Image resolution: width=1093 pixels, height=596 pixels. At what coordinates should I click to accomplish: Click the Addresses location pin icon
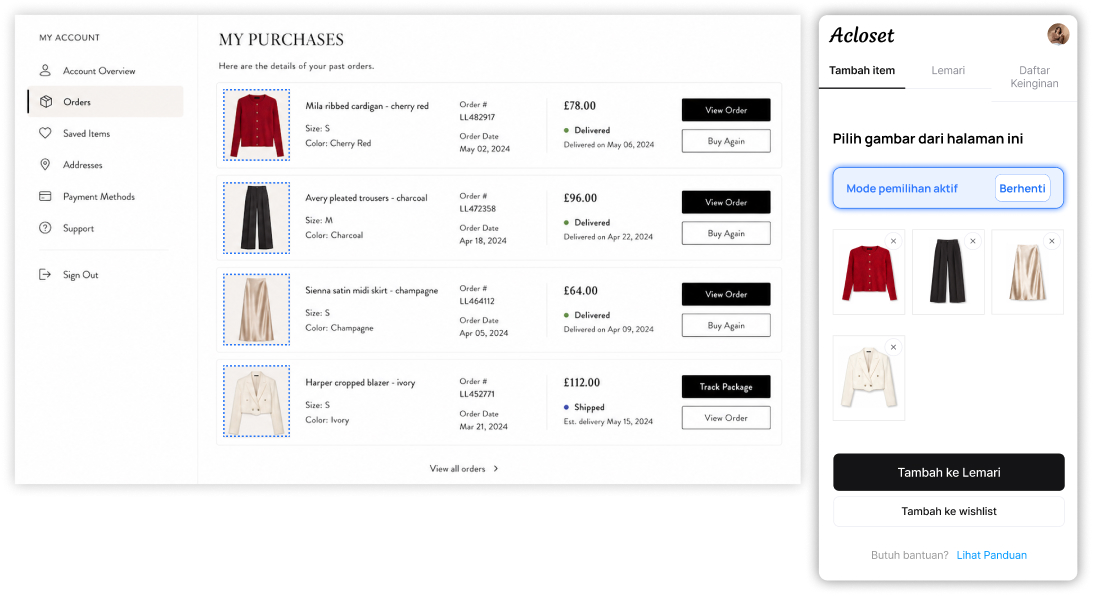pos(45,165)
